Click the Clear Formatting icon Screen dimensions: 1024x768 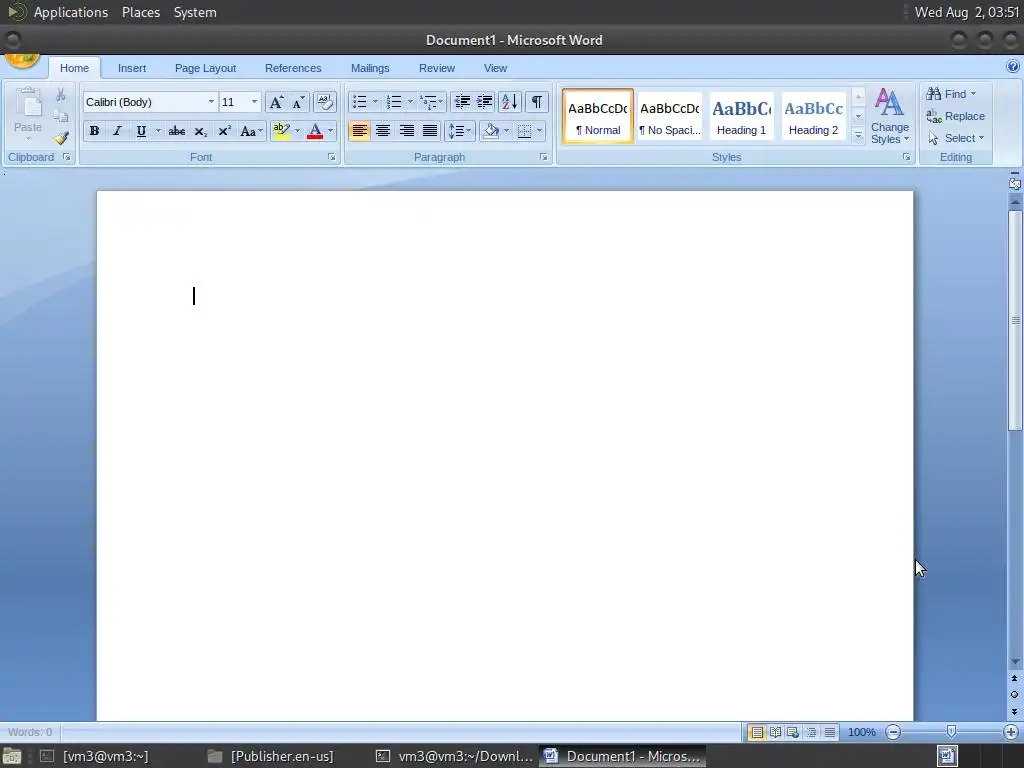(x=325, y=102)
